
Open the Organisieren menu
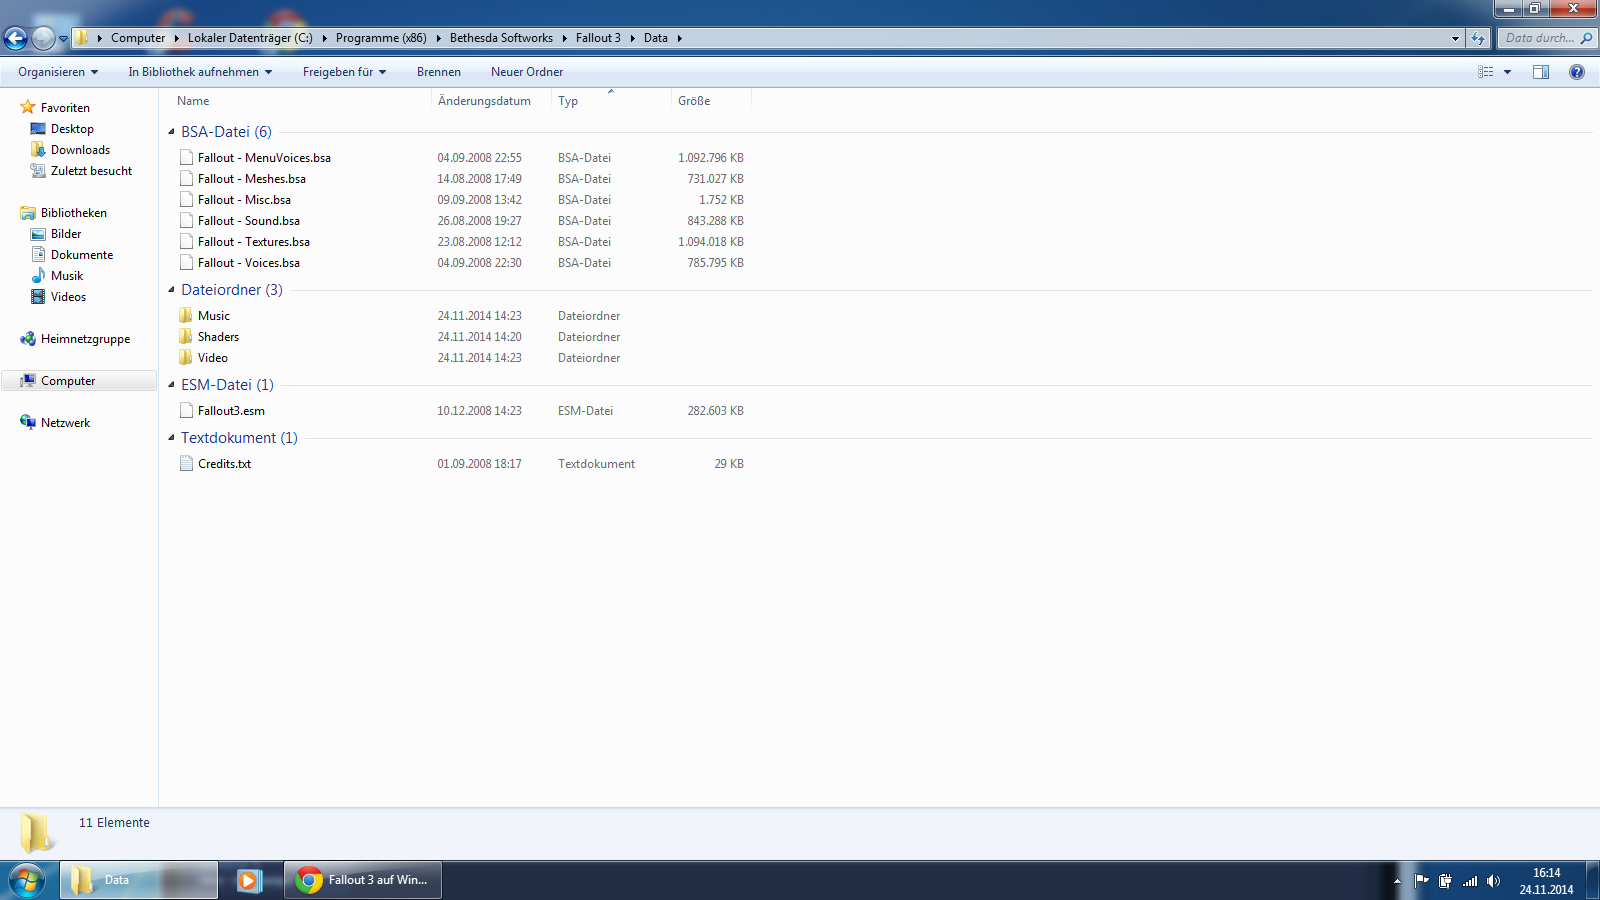58,72
